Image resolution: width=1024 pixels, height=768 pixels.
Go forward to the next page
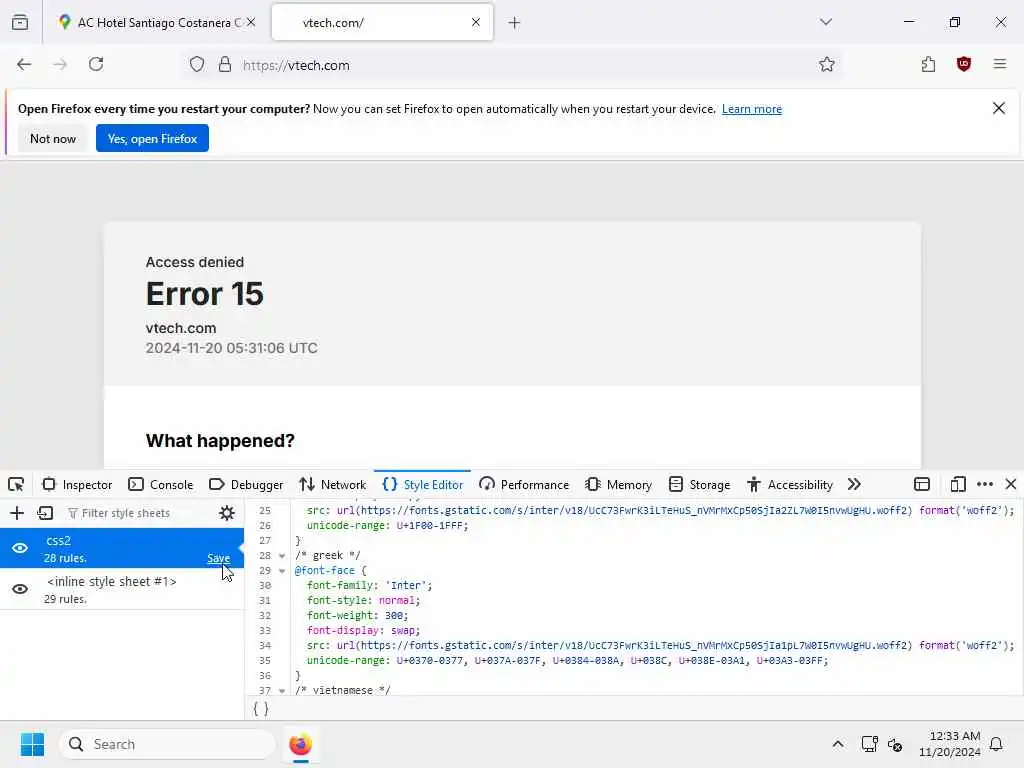[60, 65]
